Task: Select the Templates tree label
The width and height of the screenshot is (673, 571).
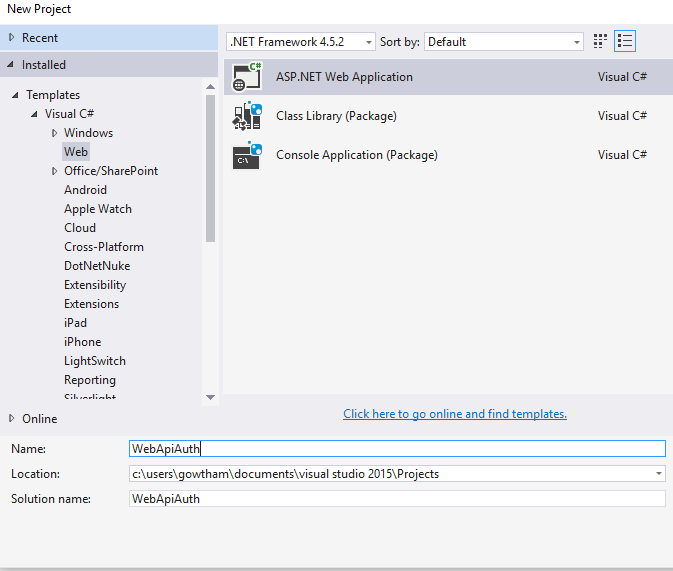Action: 53,95
